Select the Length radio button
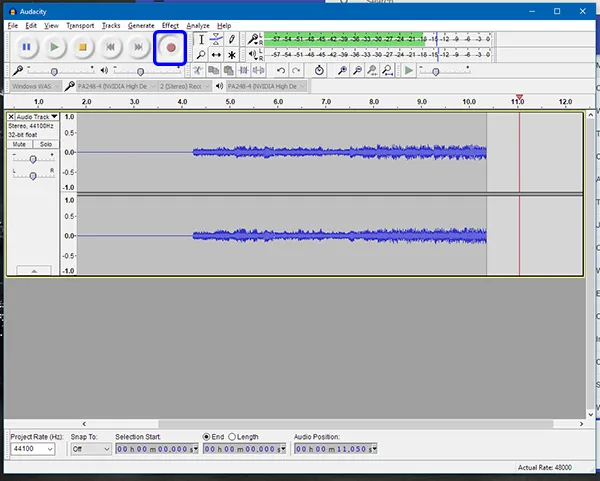 click(x=232, y=437)
